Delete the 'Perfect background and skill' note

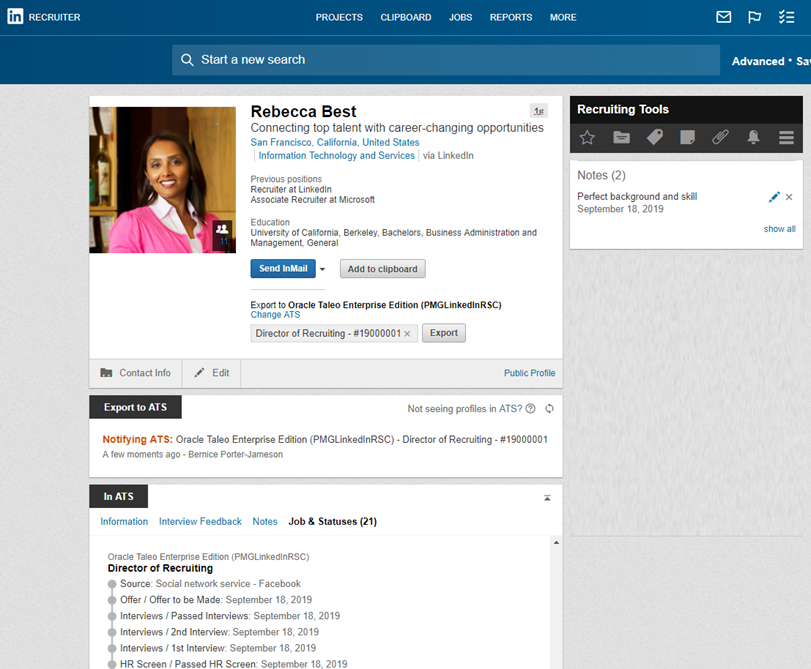coord(789,197)
